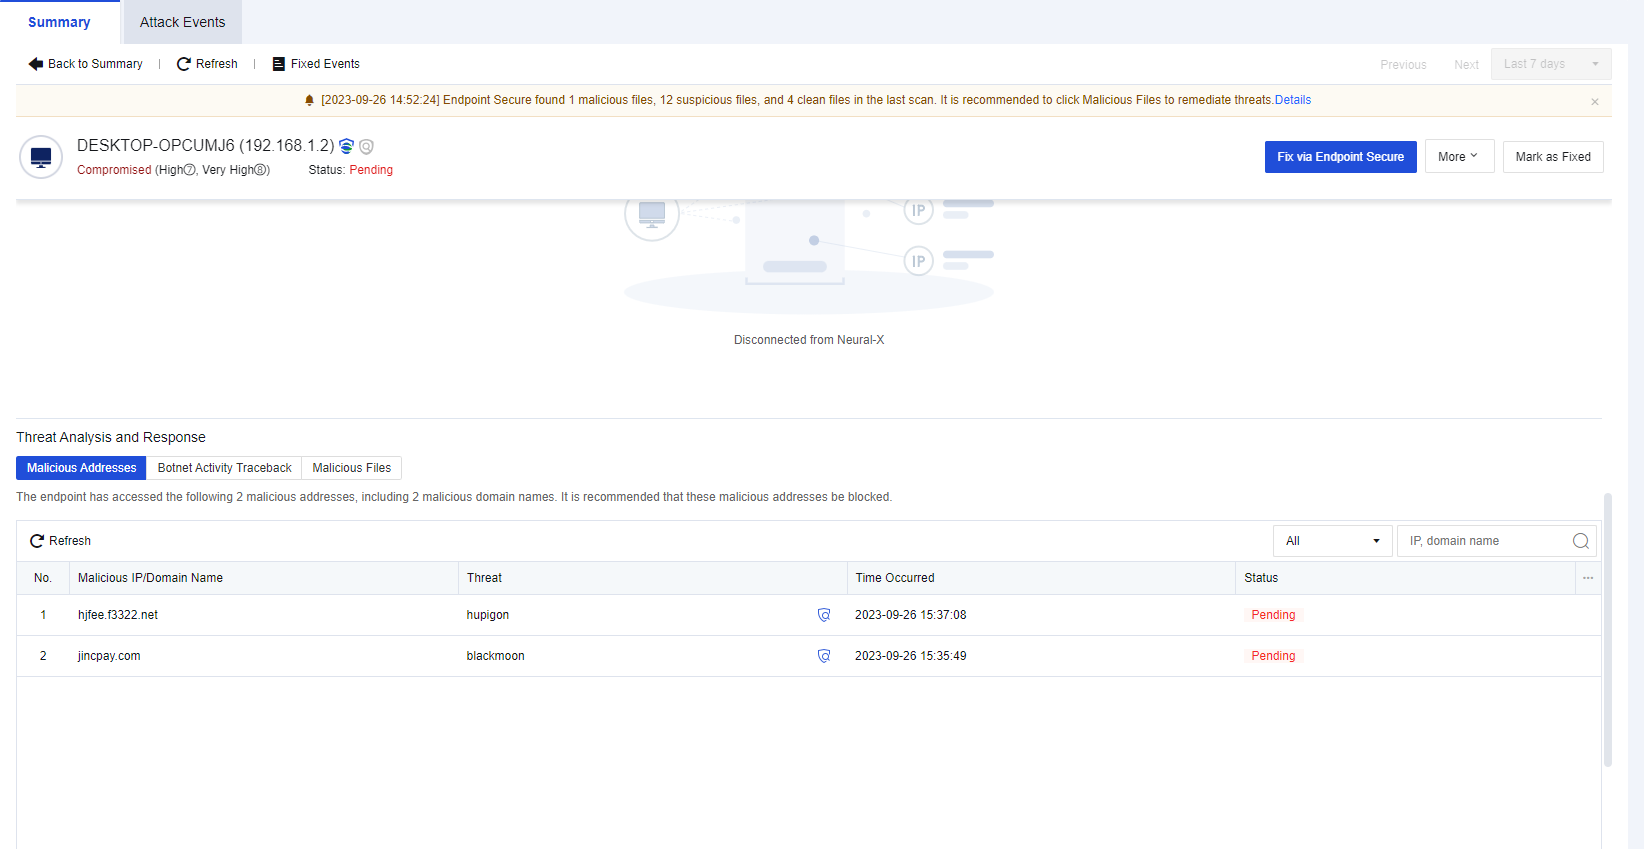Click the Mark as Fixed button

click(x=1552, y=157)
